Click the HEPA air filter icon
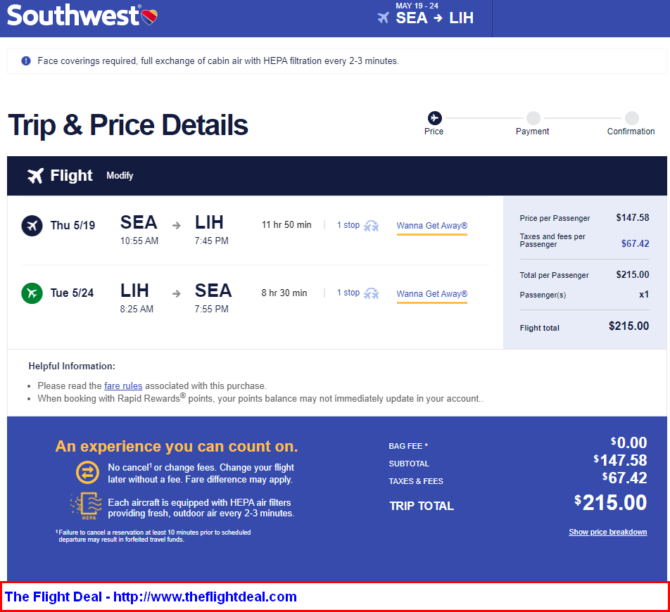Screen dimensions: 670x612 point(86,506)
